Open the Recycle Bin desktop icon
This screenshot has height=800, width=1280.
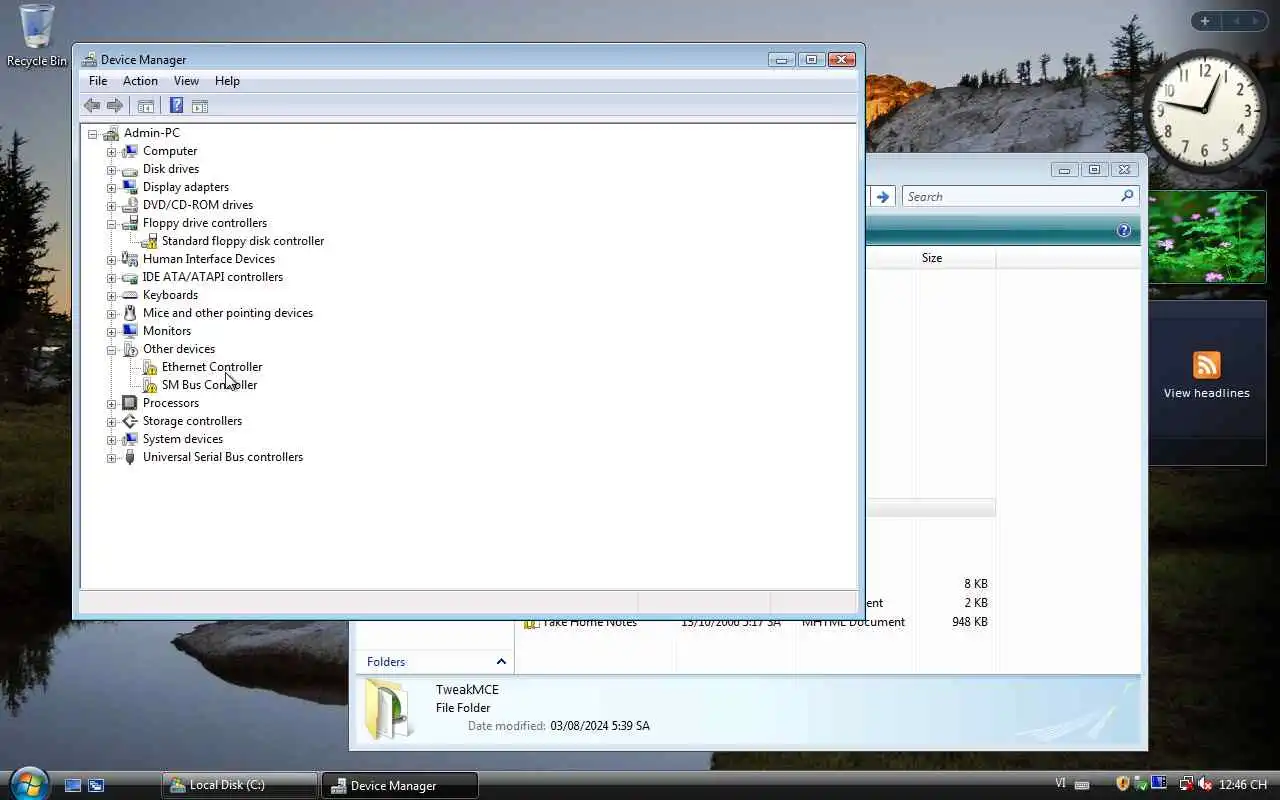(x=37, y=36)
